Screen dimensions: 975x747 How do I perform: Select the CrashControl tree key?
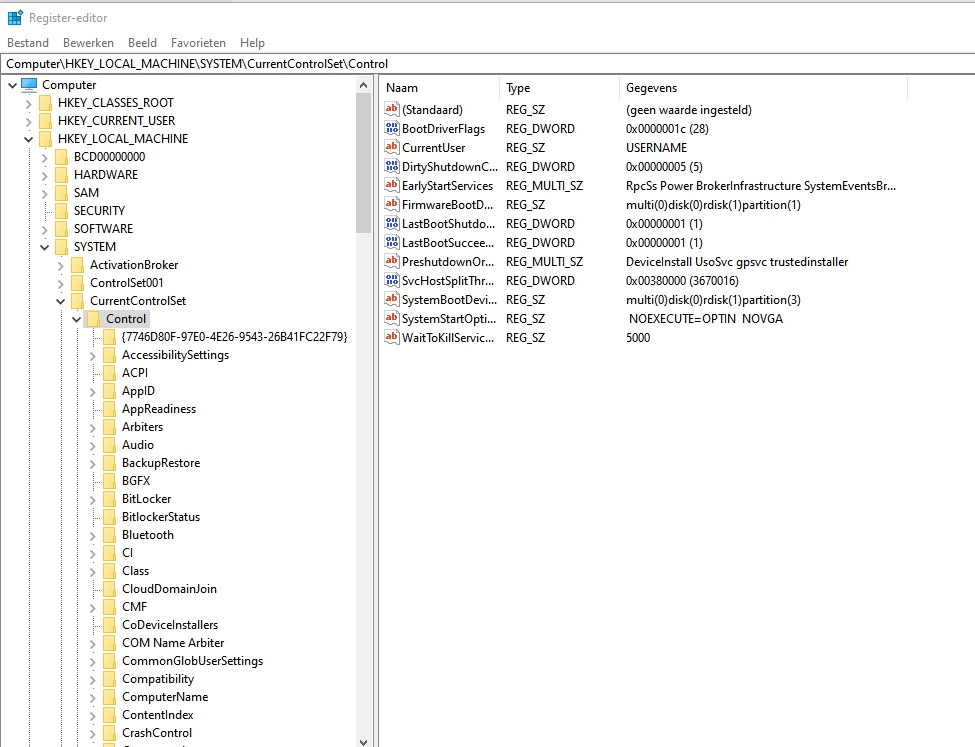tap(157, 733)
